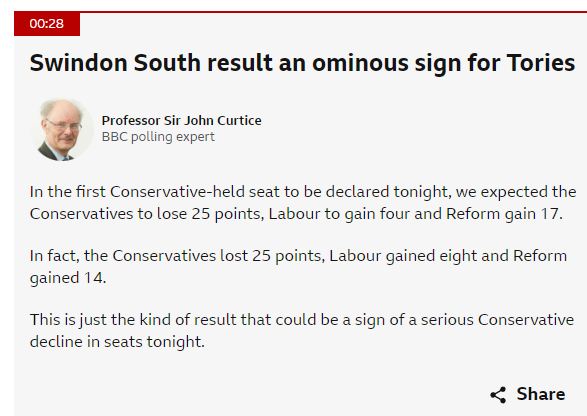
Task: Click 'gained 14.' text
Action: point(68,278)
